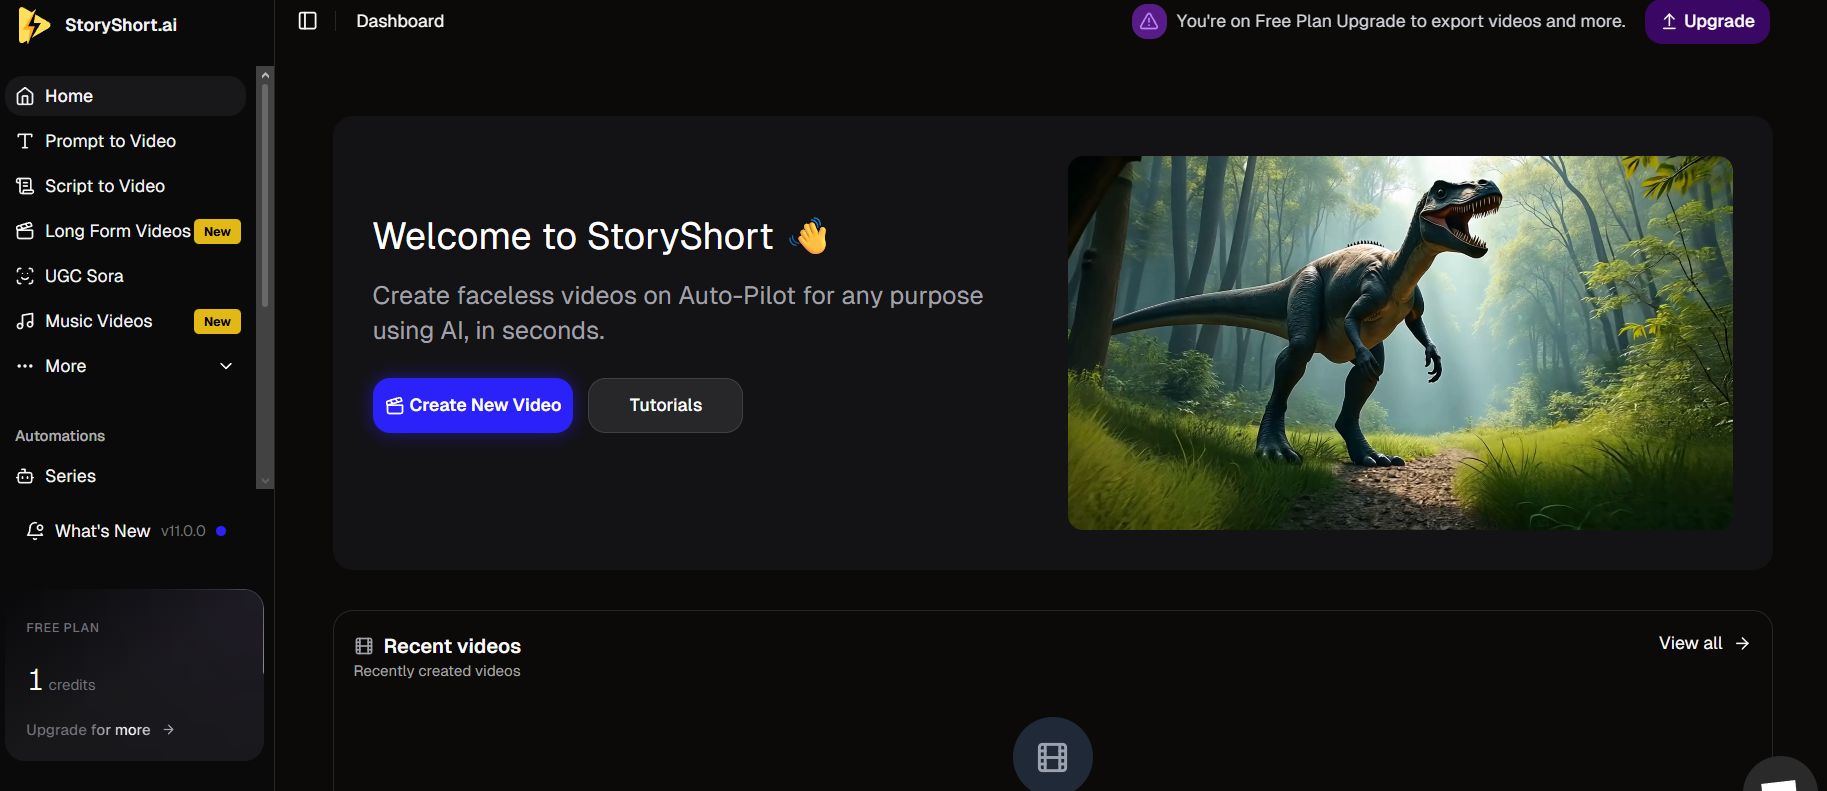
Task: Open Script to Video
Action: pos(125,186)
